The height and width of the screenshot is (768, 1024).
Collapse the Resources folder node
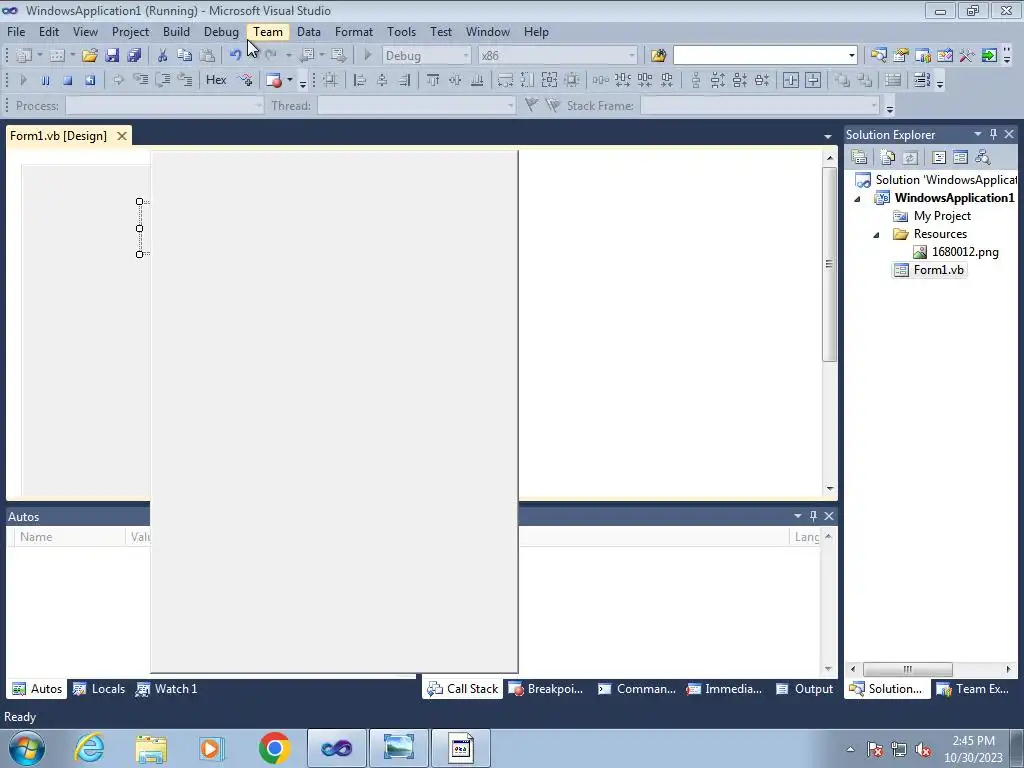876,234
